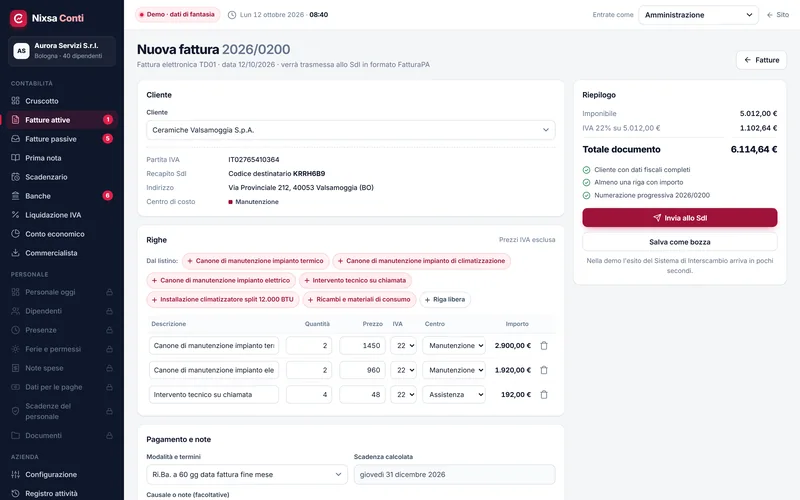Screen dimensions: 800x500
Task: Open Liquidazione IVA section
Action: point(61,215)
